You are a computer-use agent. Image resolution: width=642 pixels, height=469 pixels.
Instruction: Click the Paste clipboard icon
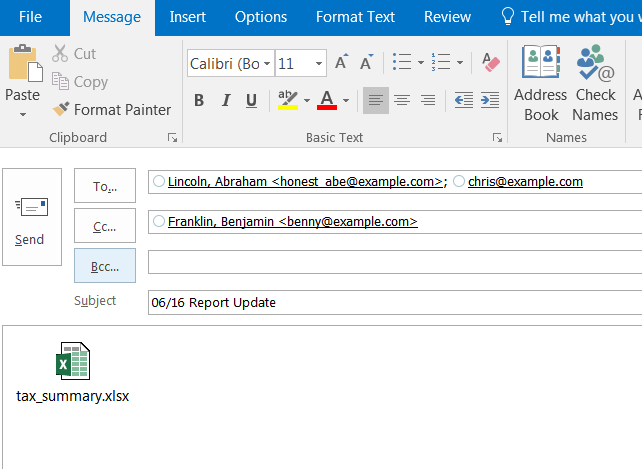click(26, 63)
